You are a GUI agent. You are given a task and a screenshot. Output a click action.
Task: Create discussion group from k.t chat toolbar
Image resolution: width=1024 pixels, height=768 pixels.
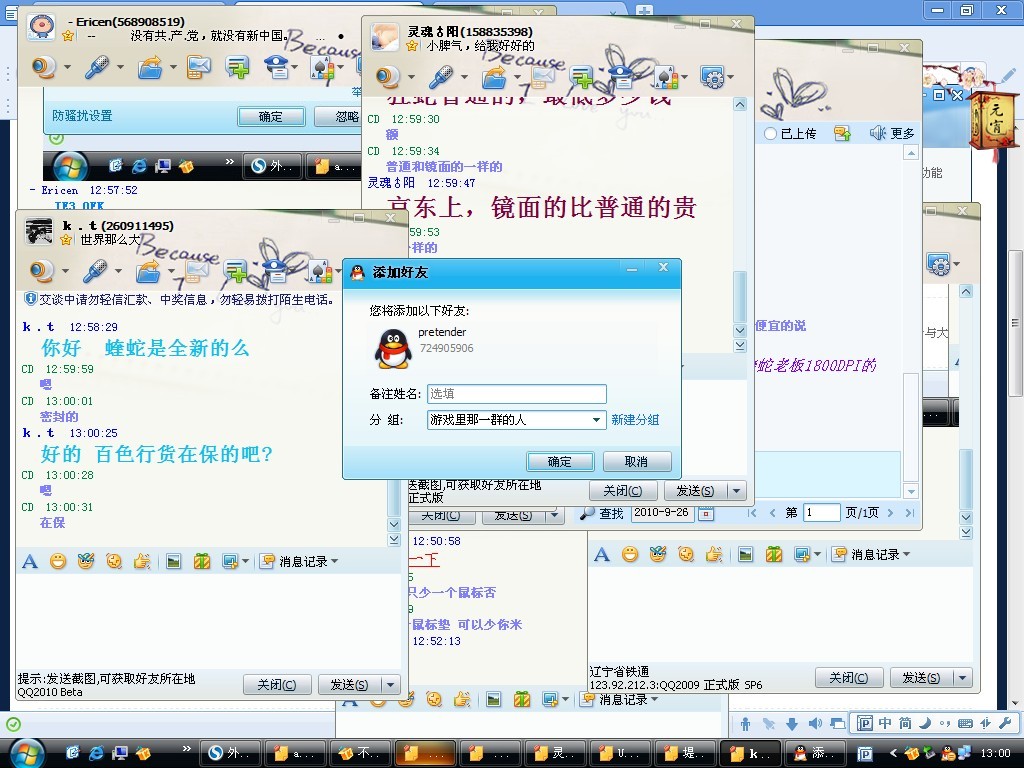pos(235,270)
